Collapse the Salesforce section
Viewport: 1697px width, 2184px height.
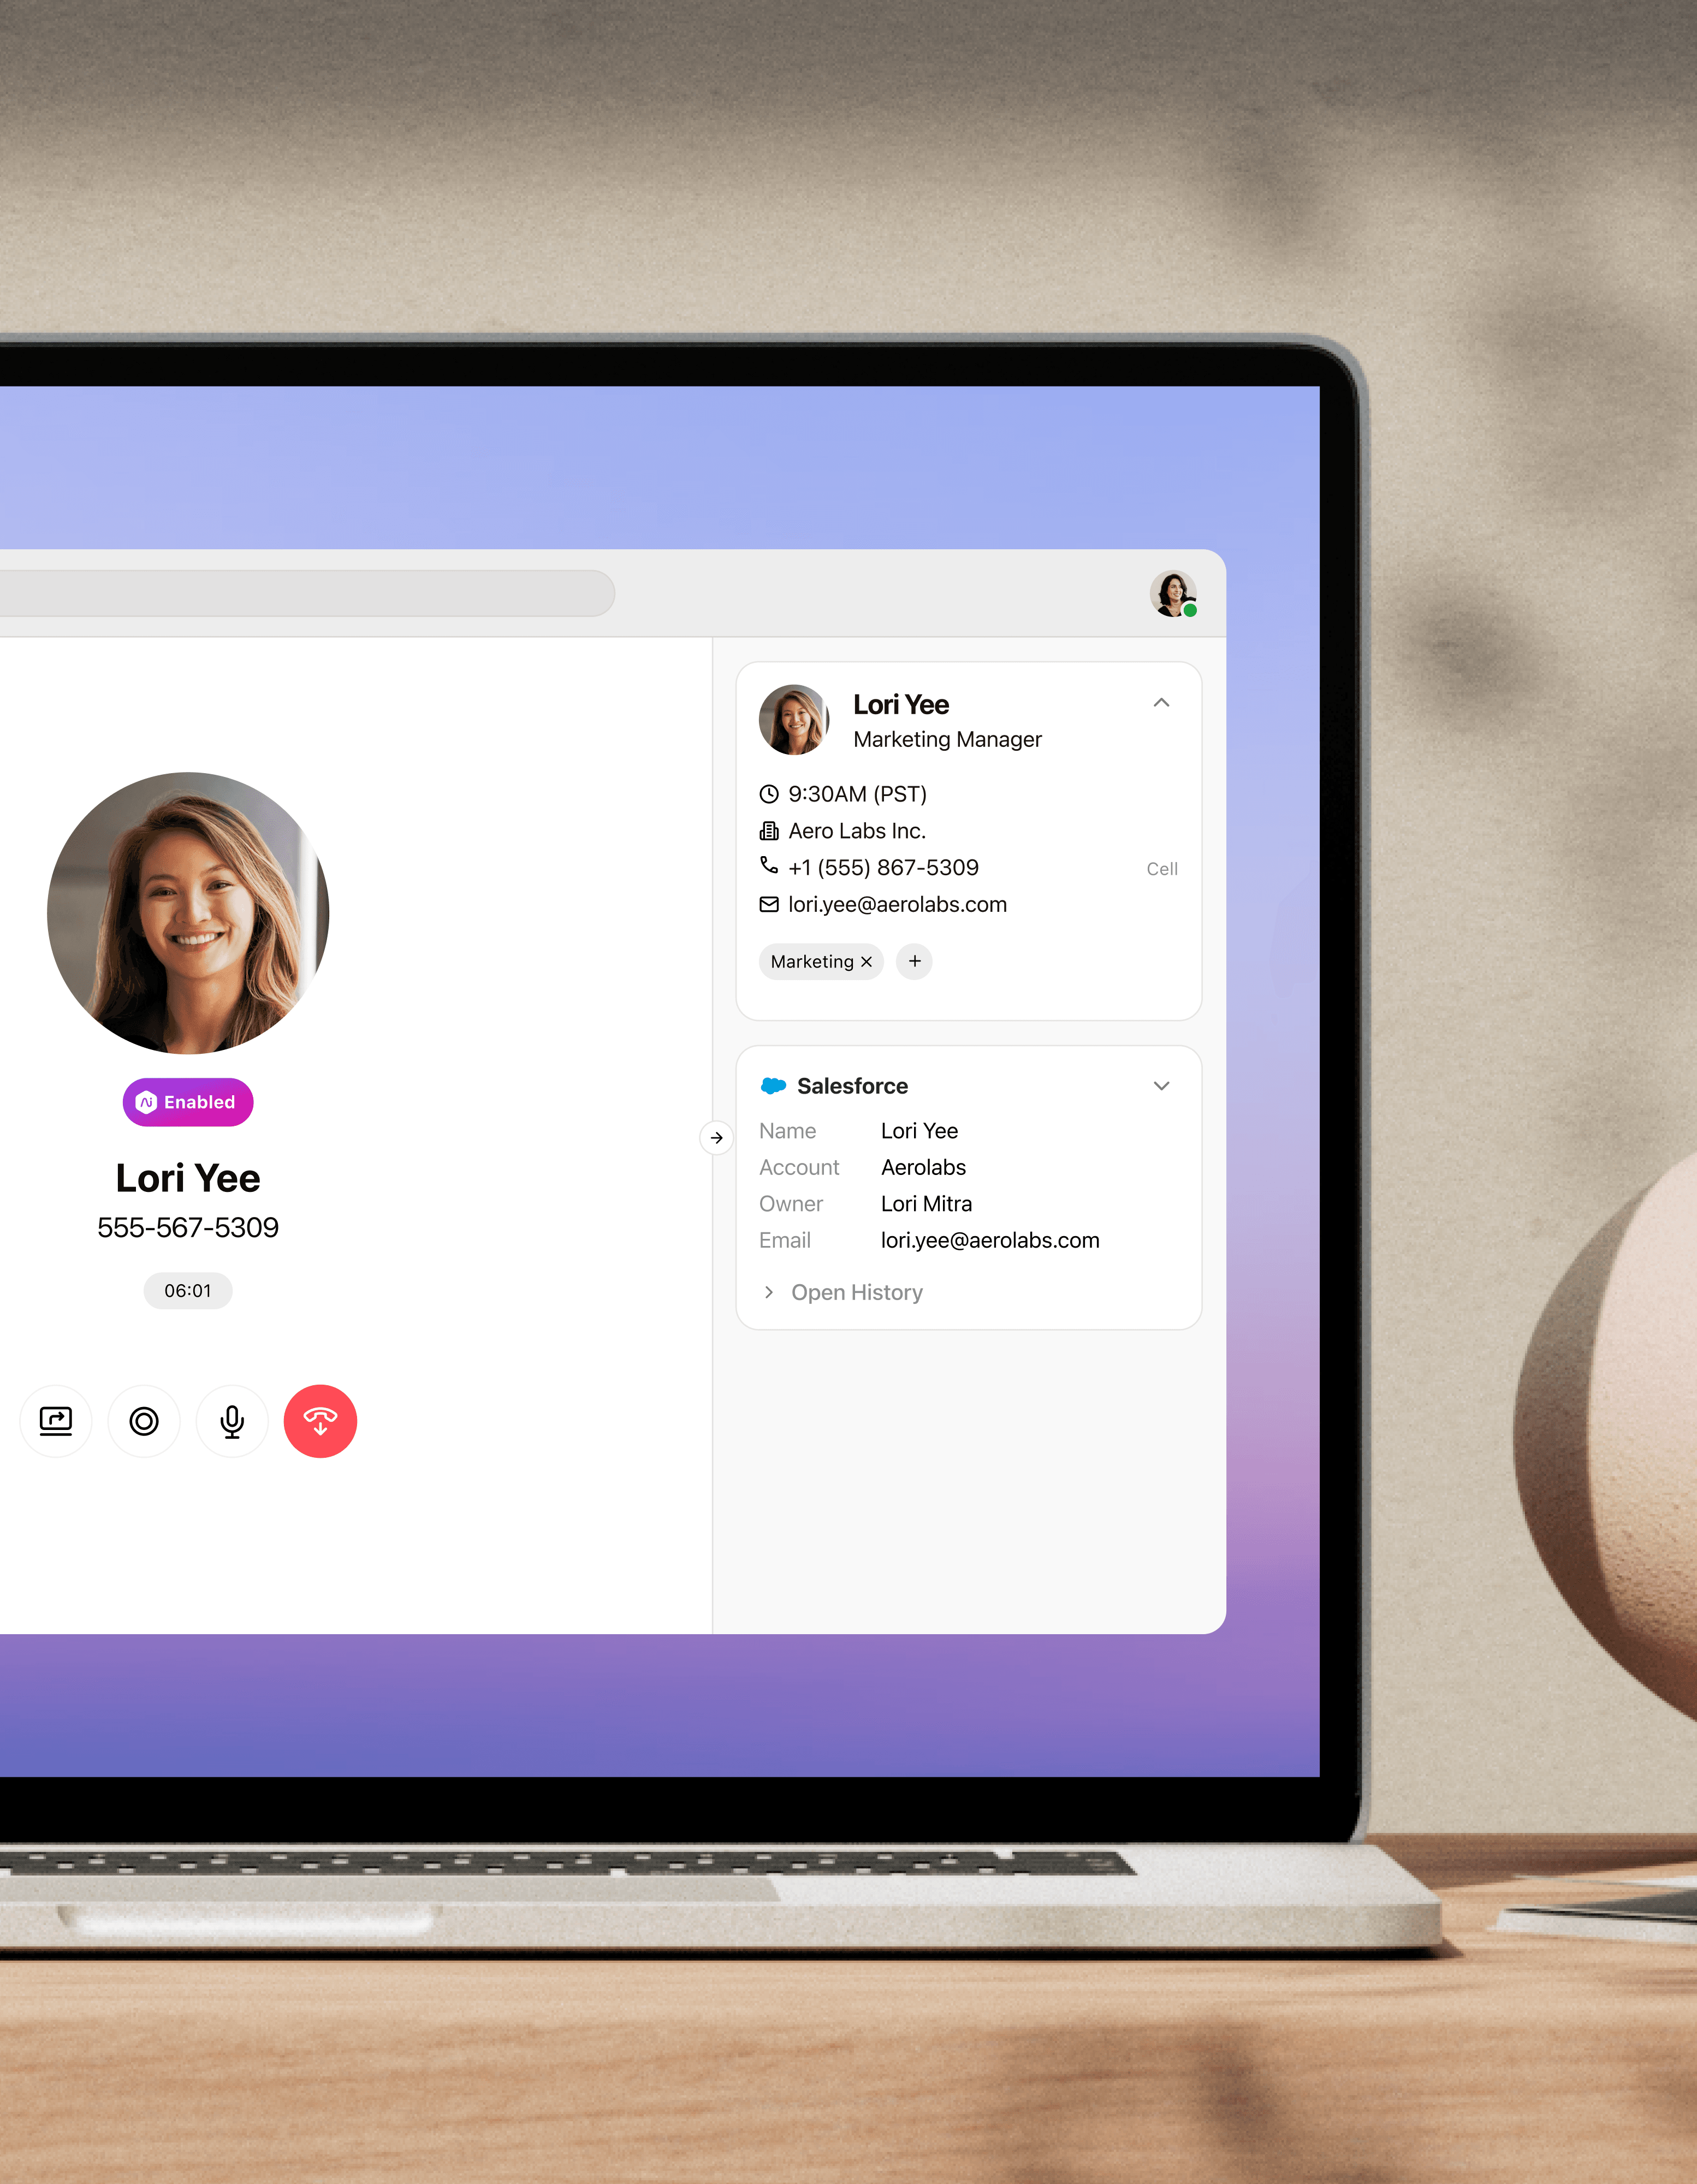coord(1161,1085)
